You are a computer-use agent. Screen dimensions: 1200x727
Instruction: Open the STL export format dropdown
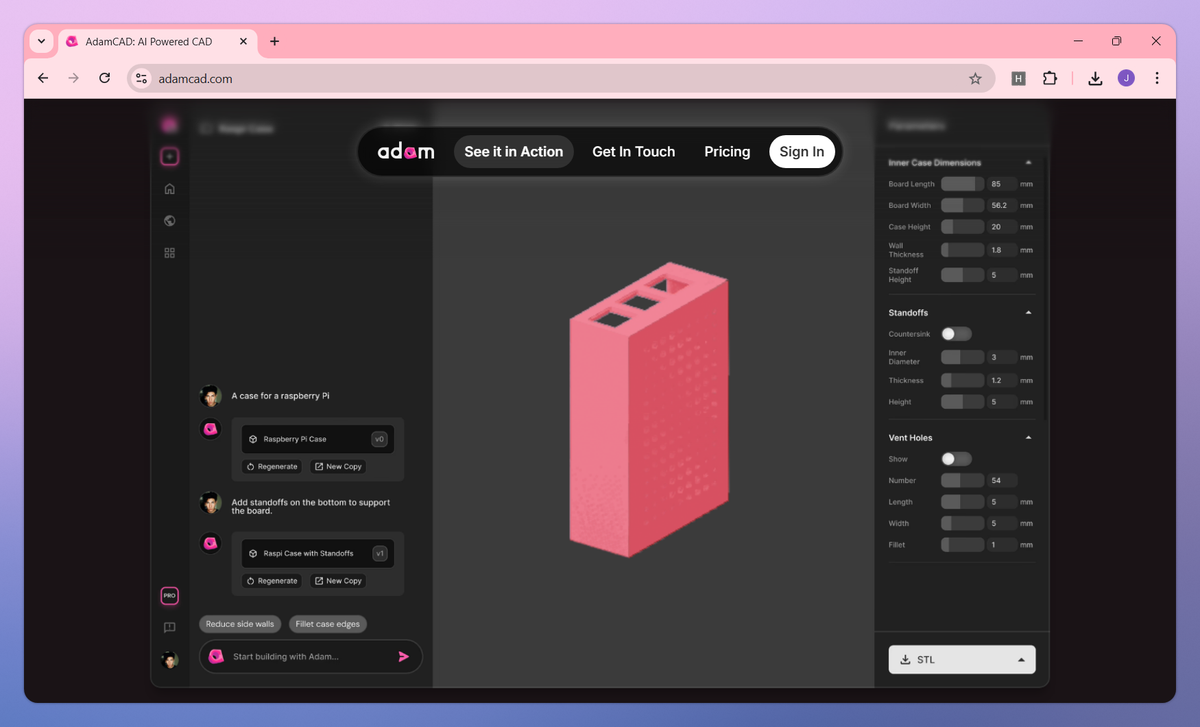[1020, 659]
